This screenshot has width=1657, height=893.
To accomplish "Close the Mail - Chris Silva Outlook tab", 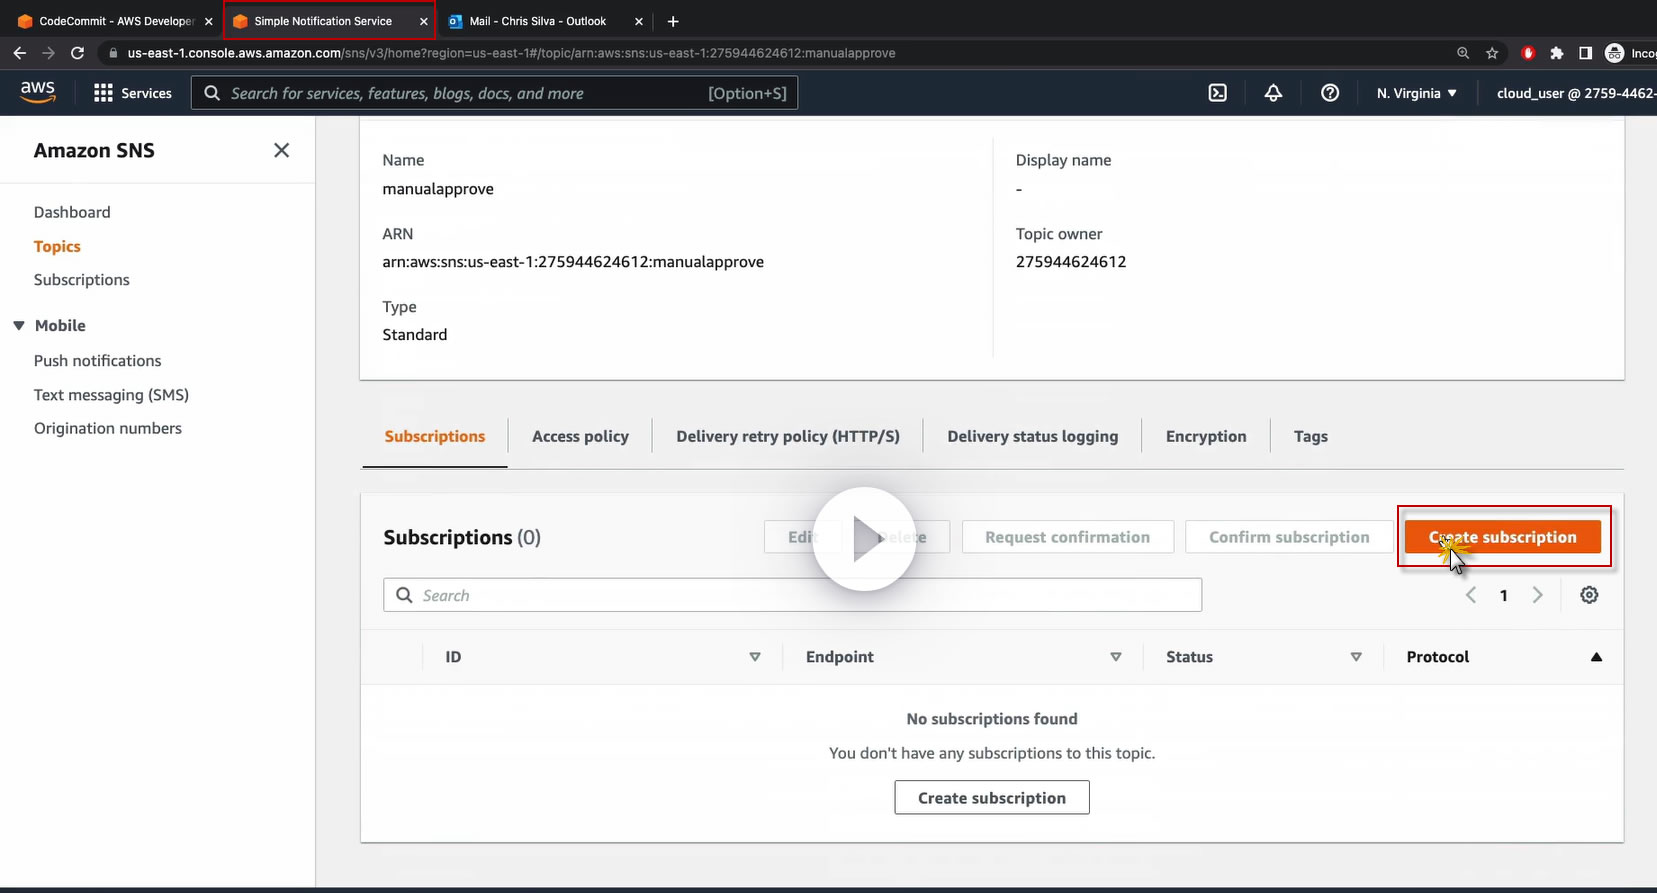I will click(639, 21).
